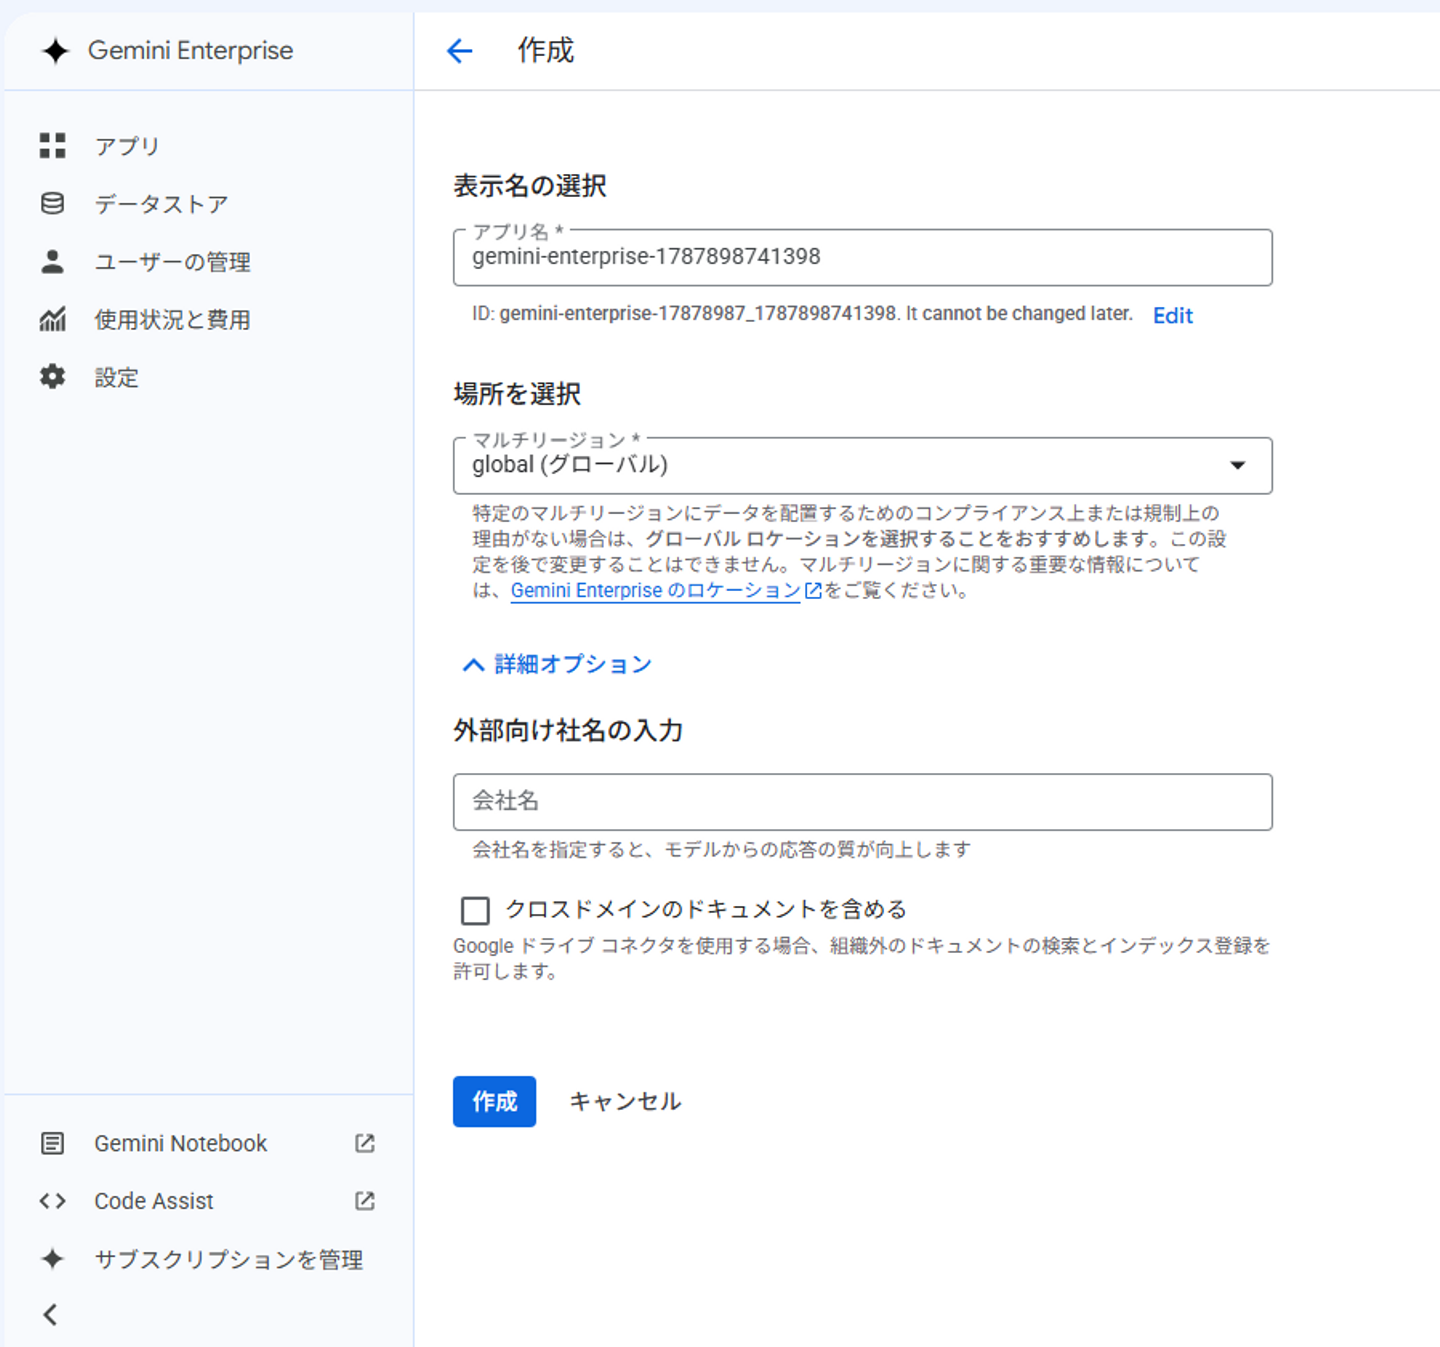Click the external link icon after ロケーション link
This screenshot has width=1440, height=1347.
813,591
